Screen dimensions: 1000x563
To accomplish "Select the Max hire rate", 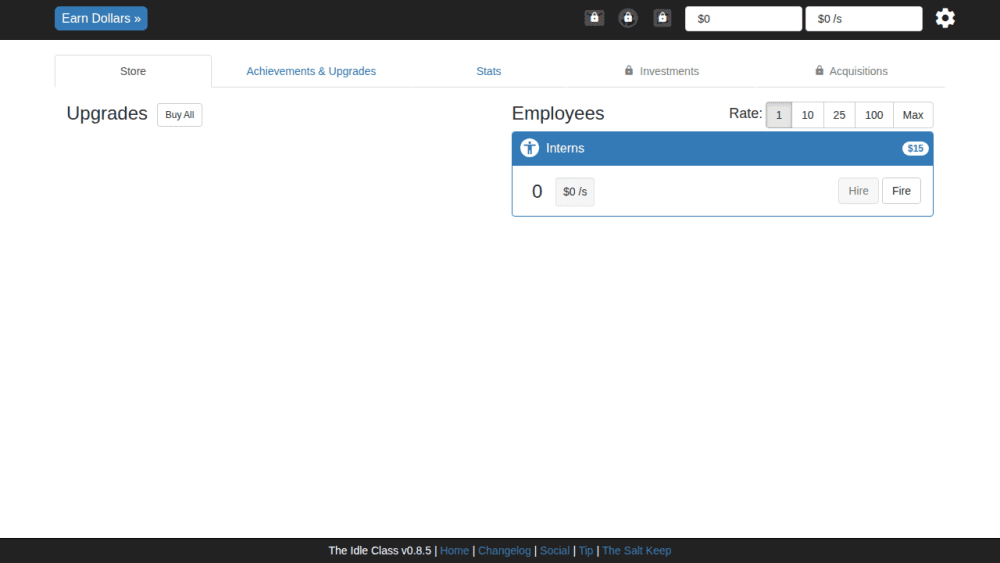I will 913,115.
